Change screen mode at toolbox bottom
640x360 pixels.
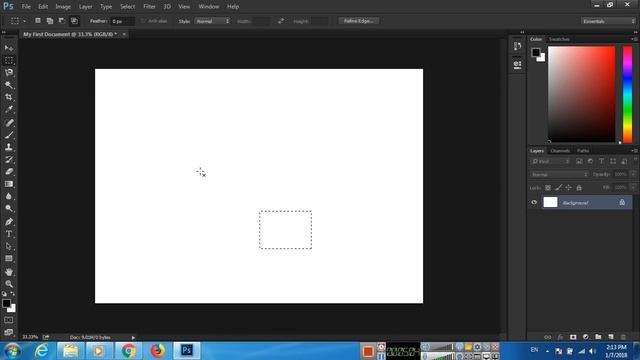[x=9, y=332]
